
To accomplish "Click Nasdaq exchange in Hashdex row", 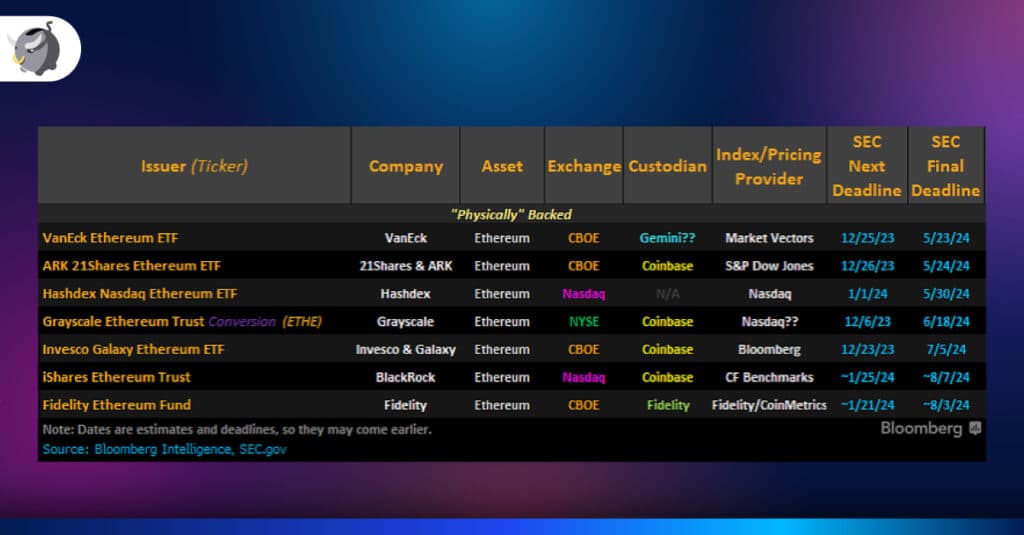I will tap(584, 294).
